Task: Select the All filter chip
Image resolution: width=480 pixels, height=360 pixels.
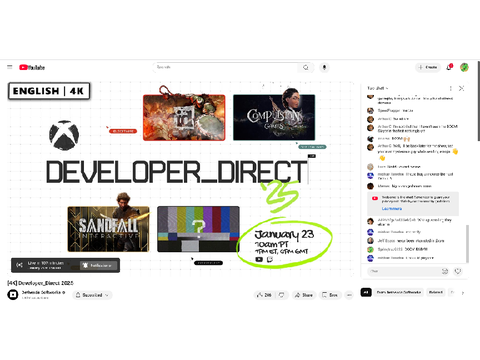Action: [x=366, y=292]
